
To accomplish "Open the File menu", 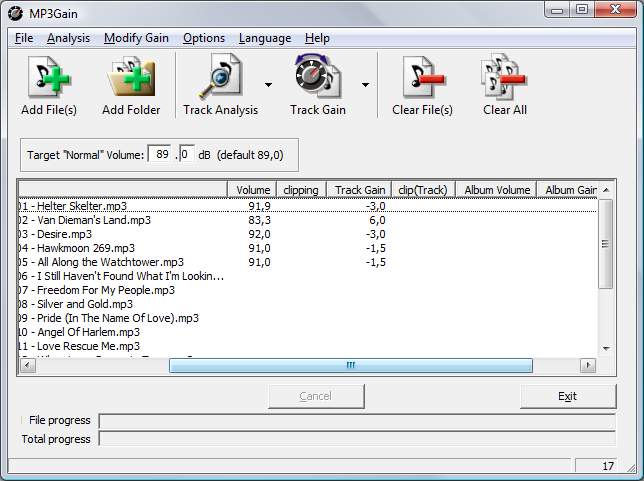I will (24, 38).
